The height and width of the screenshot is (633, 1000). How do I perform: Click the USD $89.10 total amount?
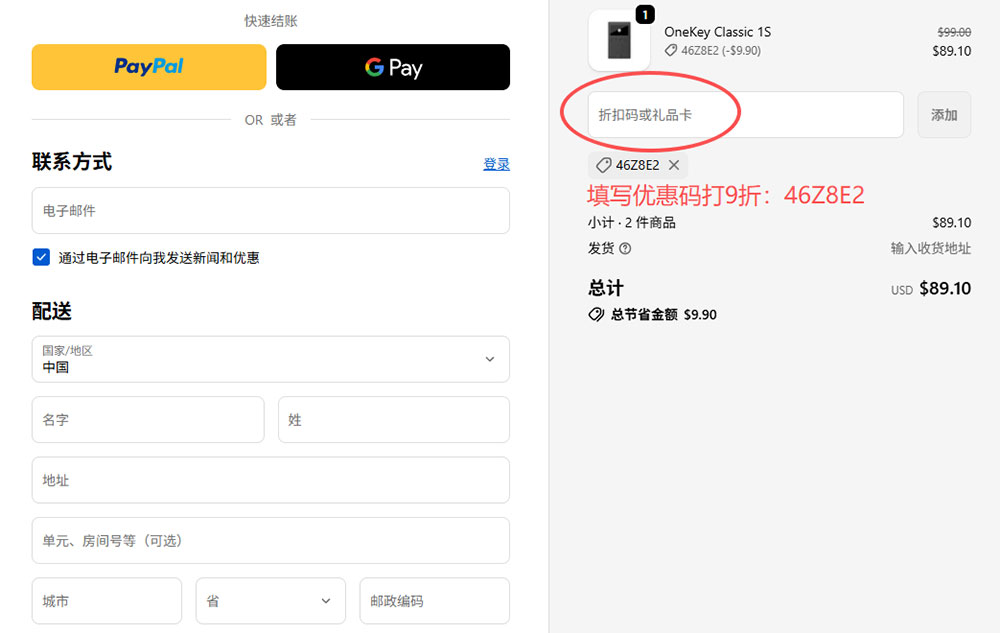point(931,289)
